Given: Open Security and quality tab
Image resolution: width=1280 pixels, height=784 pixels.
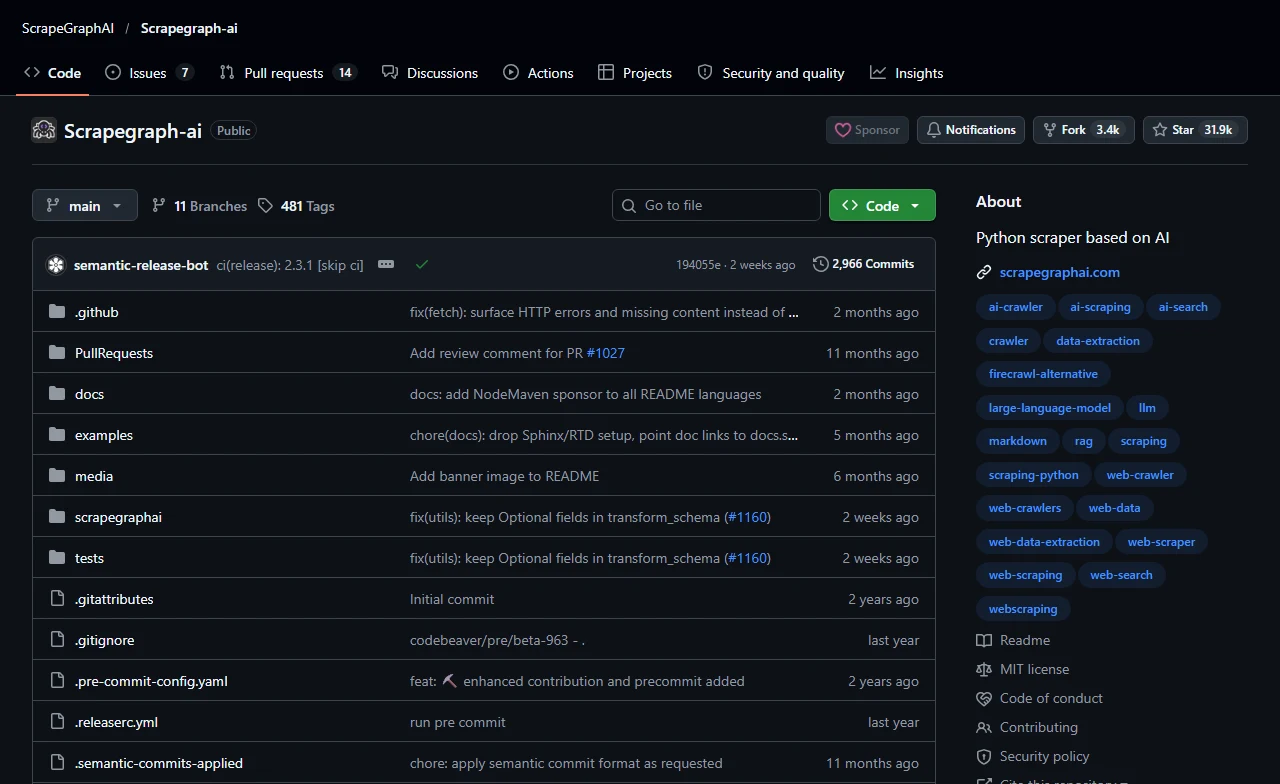Looking at the screenshot, I should pyautogui.click(x=771, y=73).
